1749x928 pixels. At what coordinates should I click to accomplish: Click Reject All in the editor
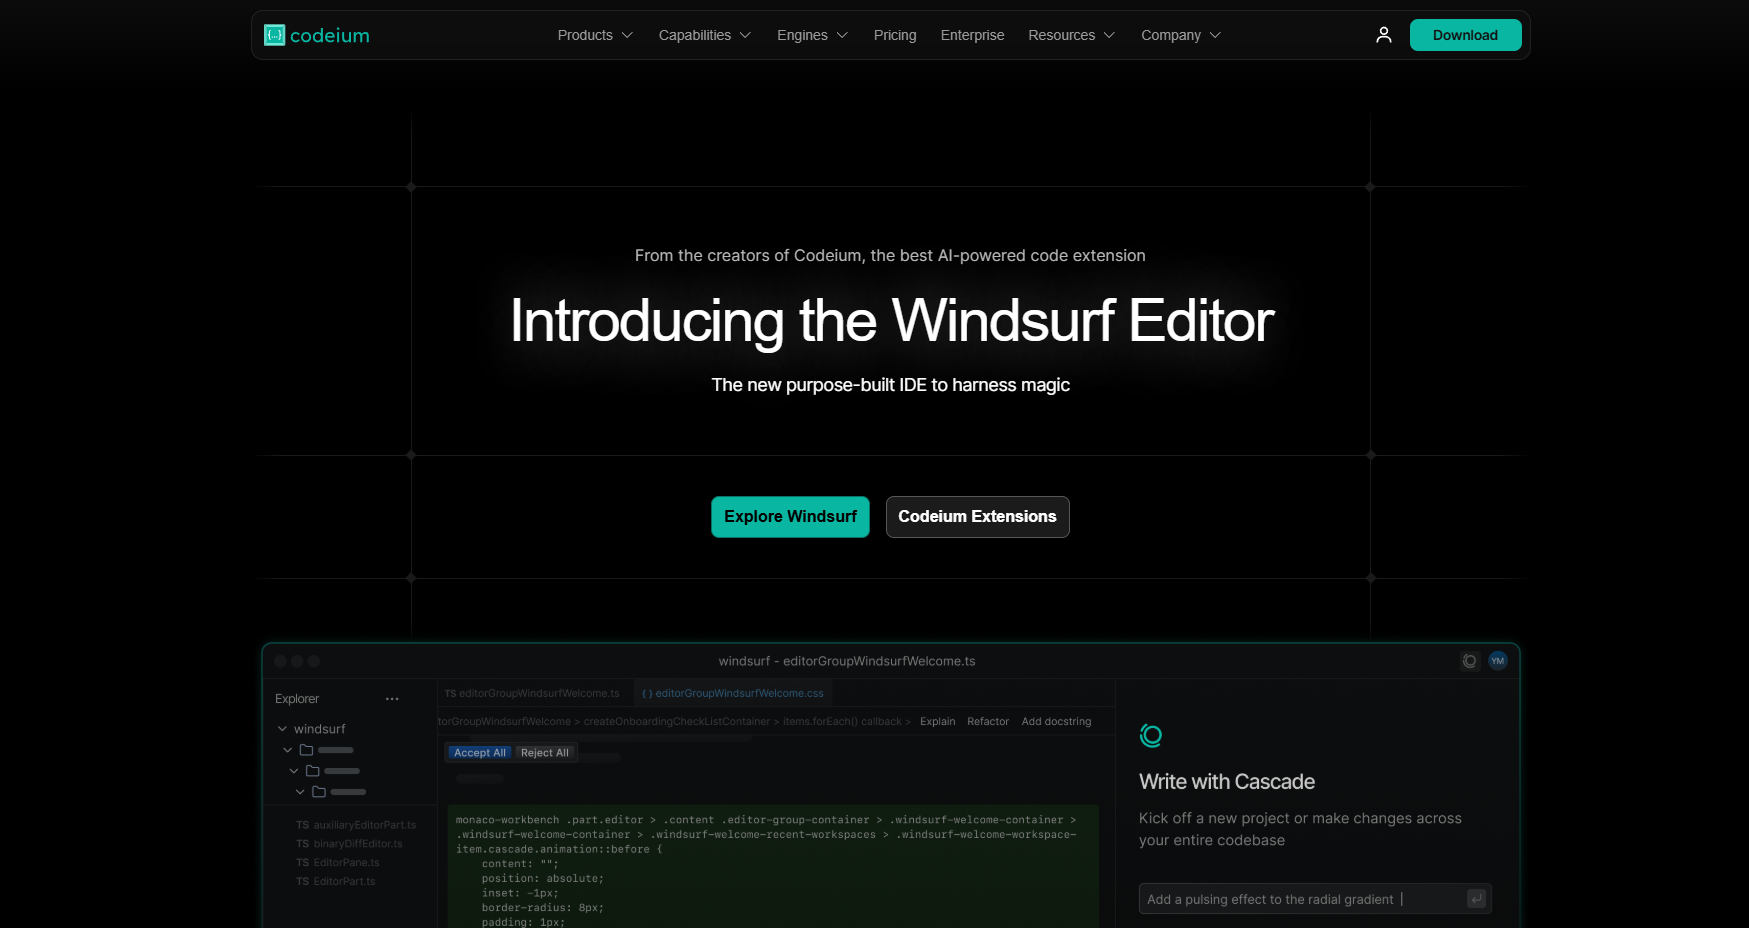[x=545, y=753]
